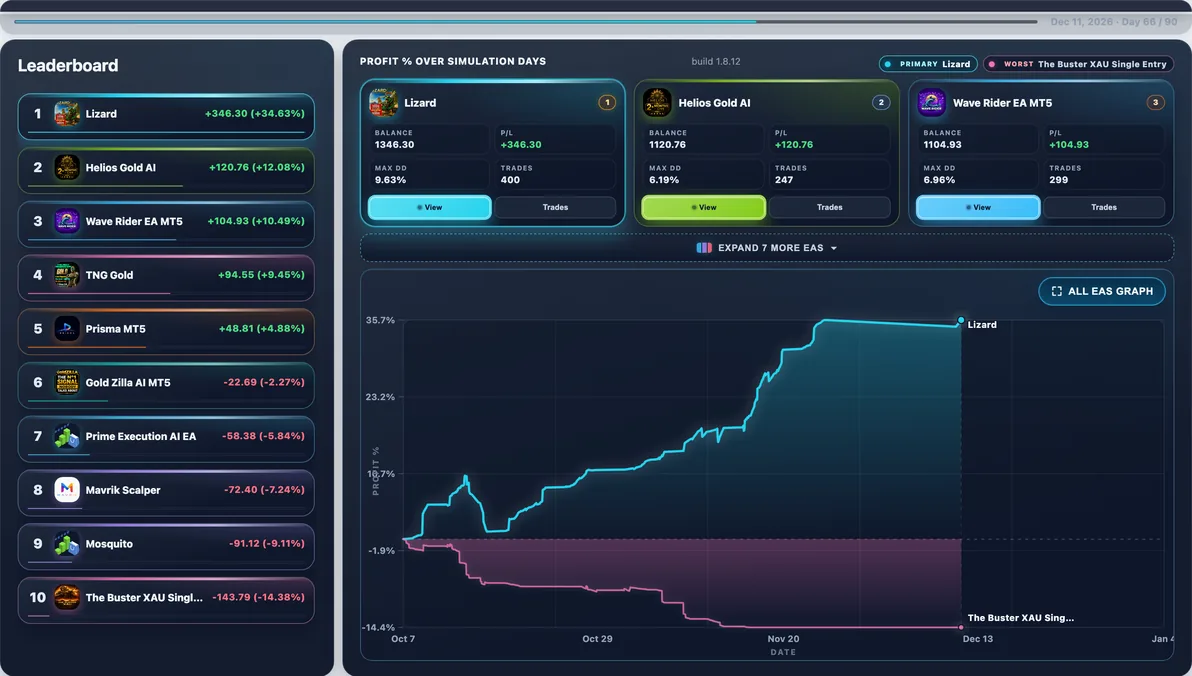Click the green View button for Helios Gold AI
1192x676 pixels.
[703, 208]
